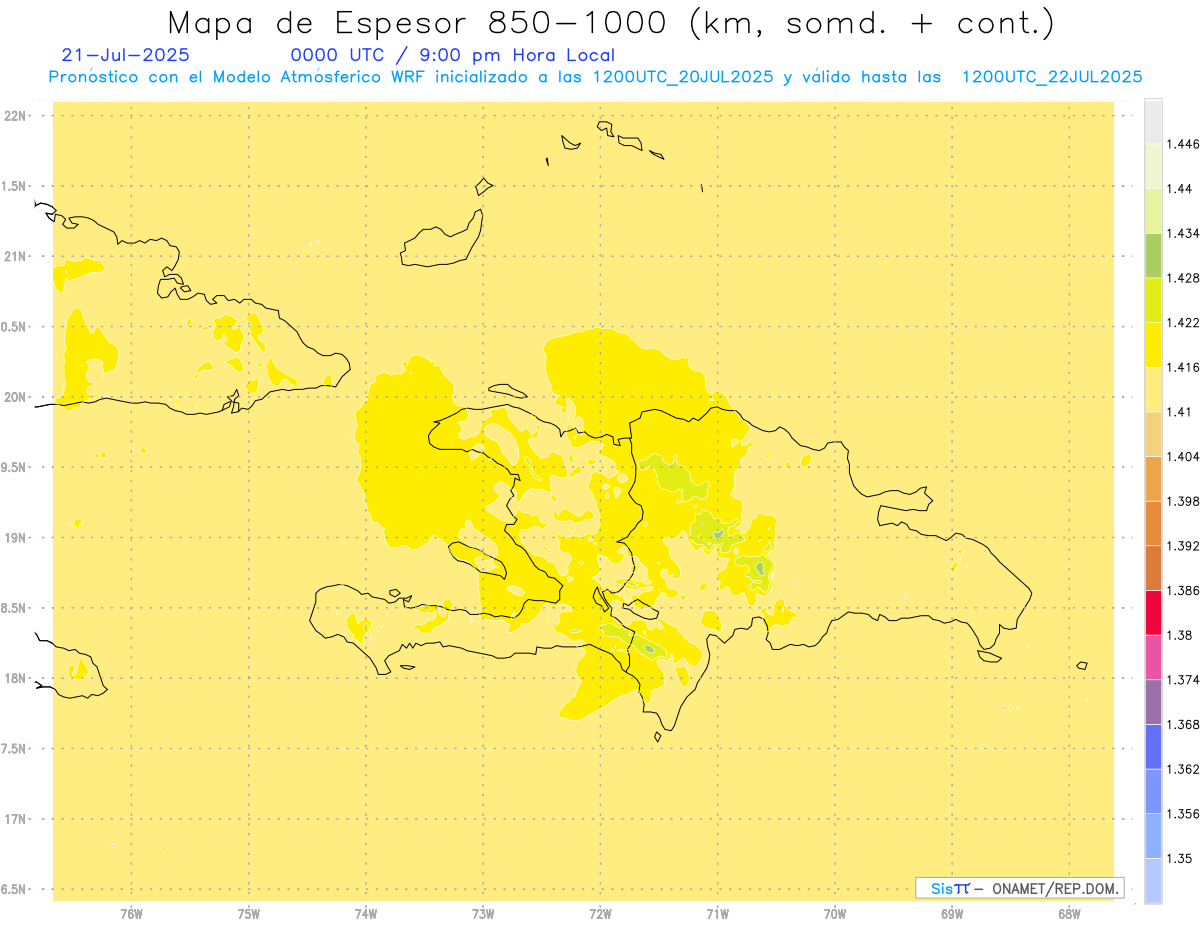Screen dimensions: 1200x927
Task: Click the gray top legend swatch above 1.446
Action: tap(1153, 121)
